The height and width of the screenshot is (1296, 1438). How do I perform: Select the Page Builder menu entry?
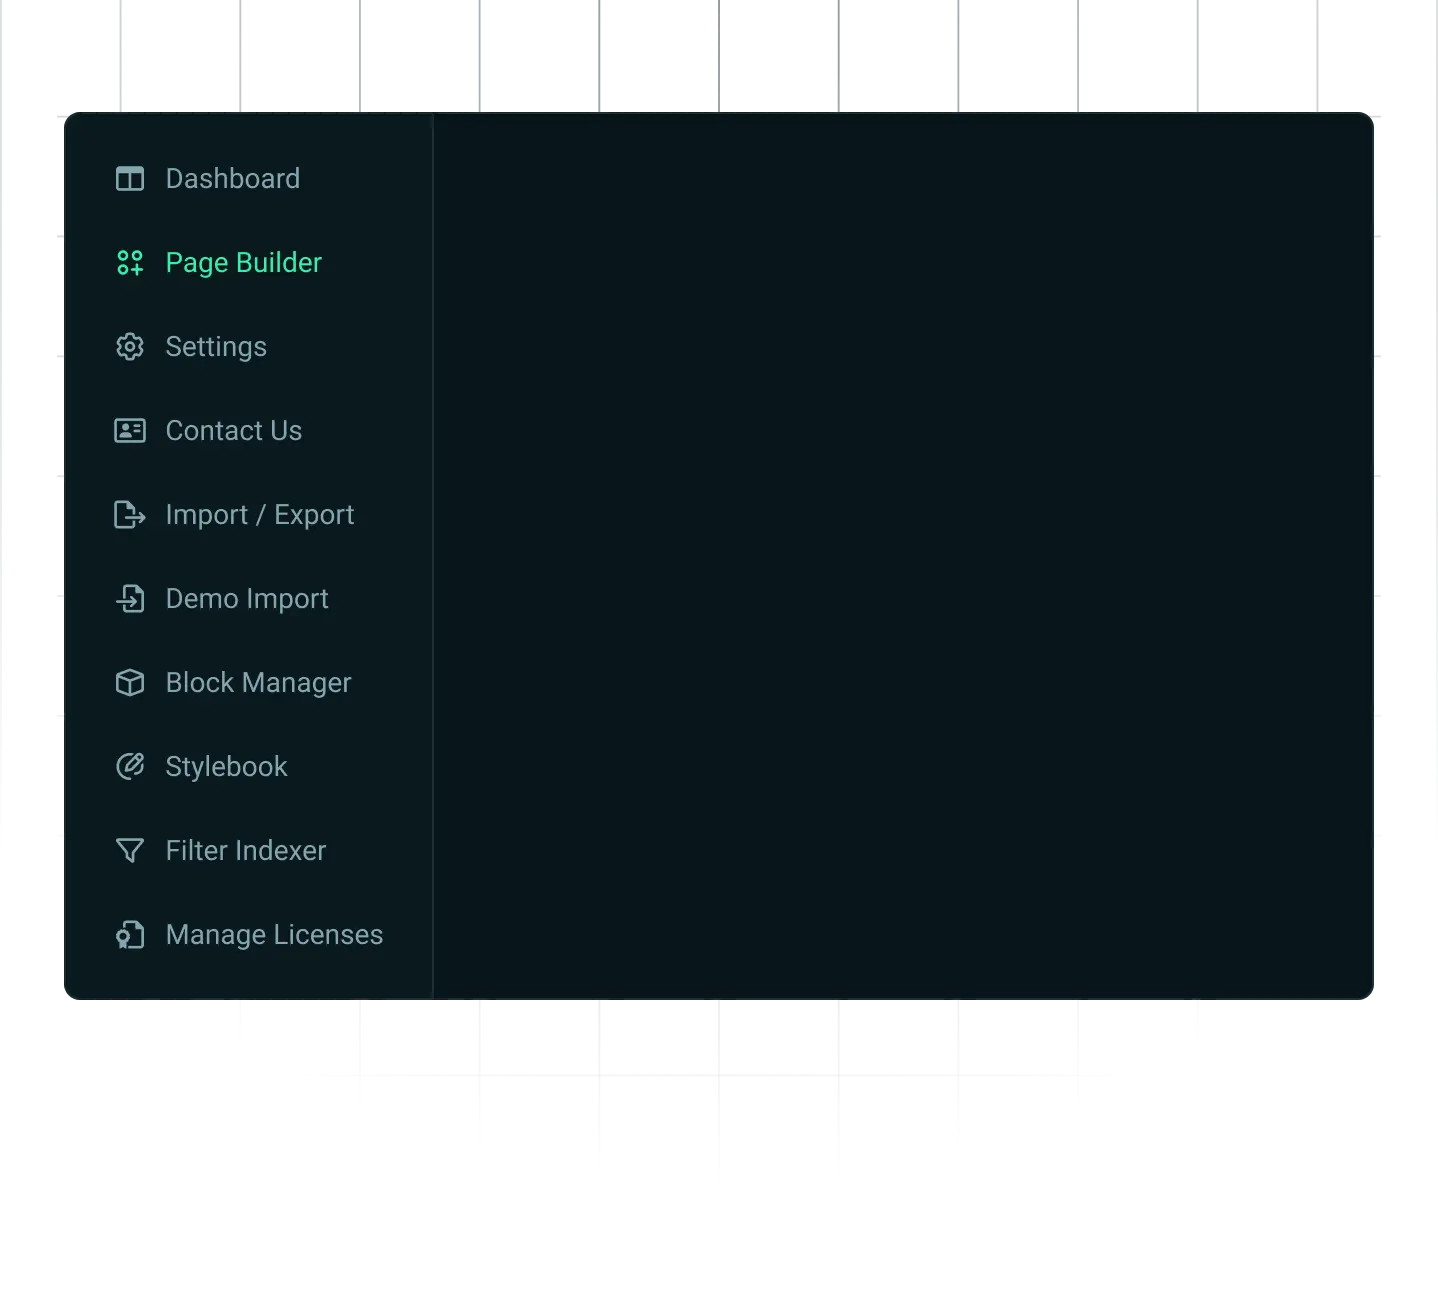click(243, 263)
